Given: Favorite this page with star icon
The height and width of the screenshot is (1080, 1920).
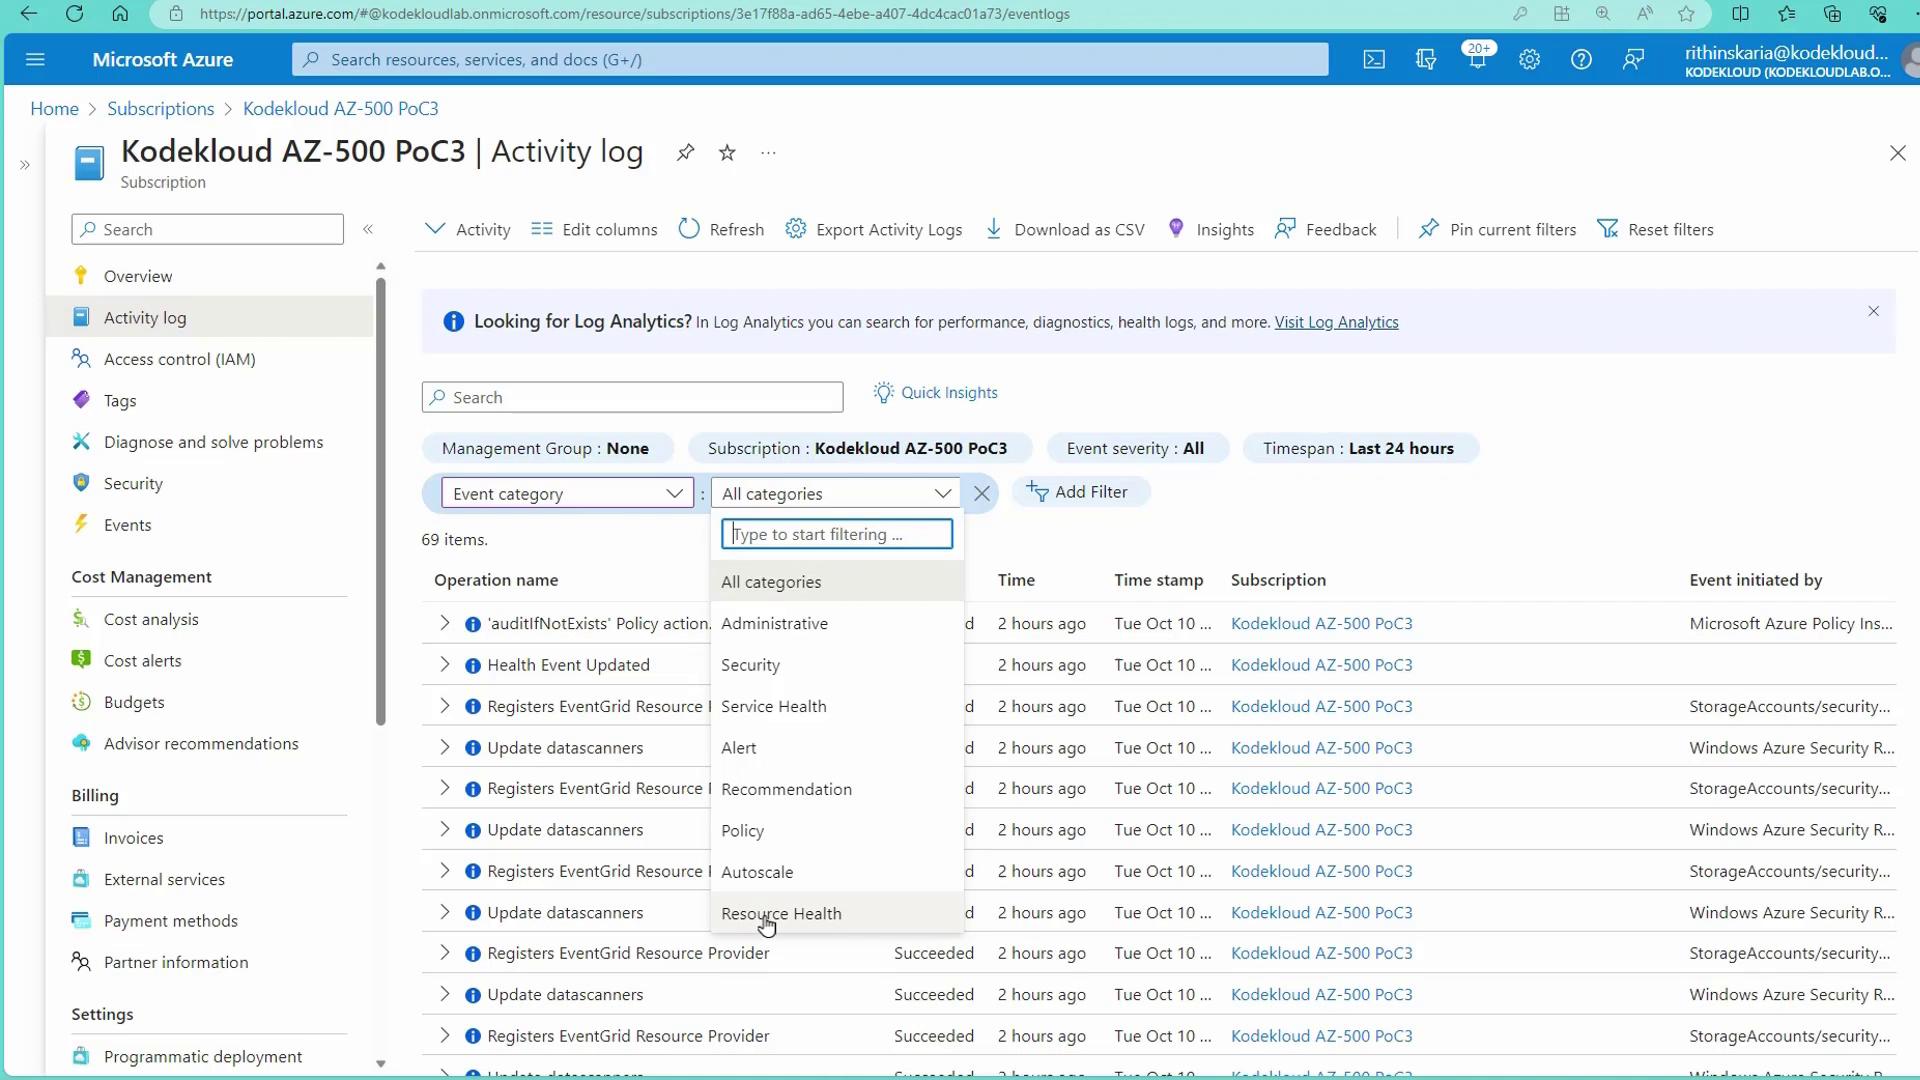Looking at the screenshot, I should pyautogui.click(x=727, y=153).
